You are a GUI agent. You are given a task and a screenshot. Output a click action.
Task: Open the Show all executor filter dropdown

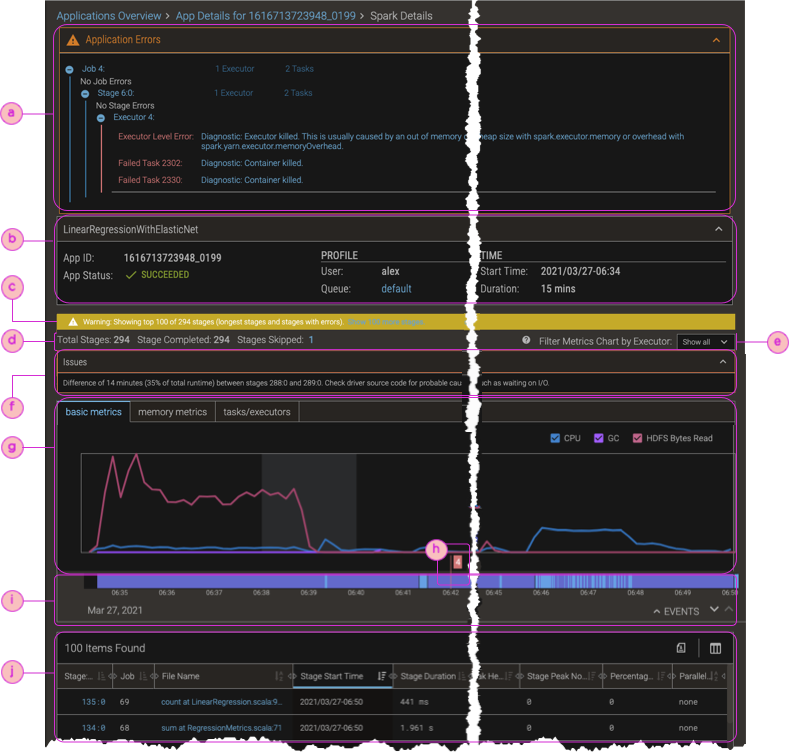705,342
